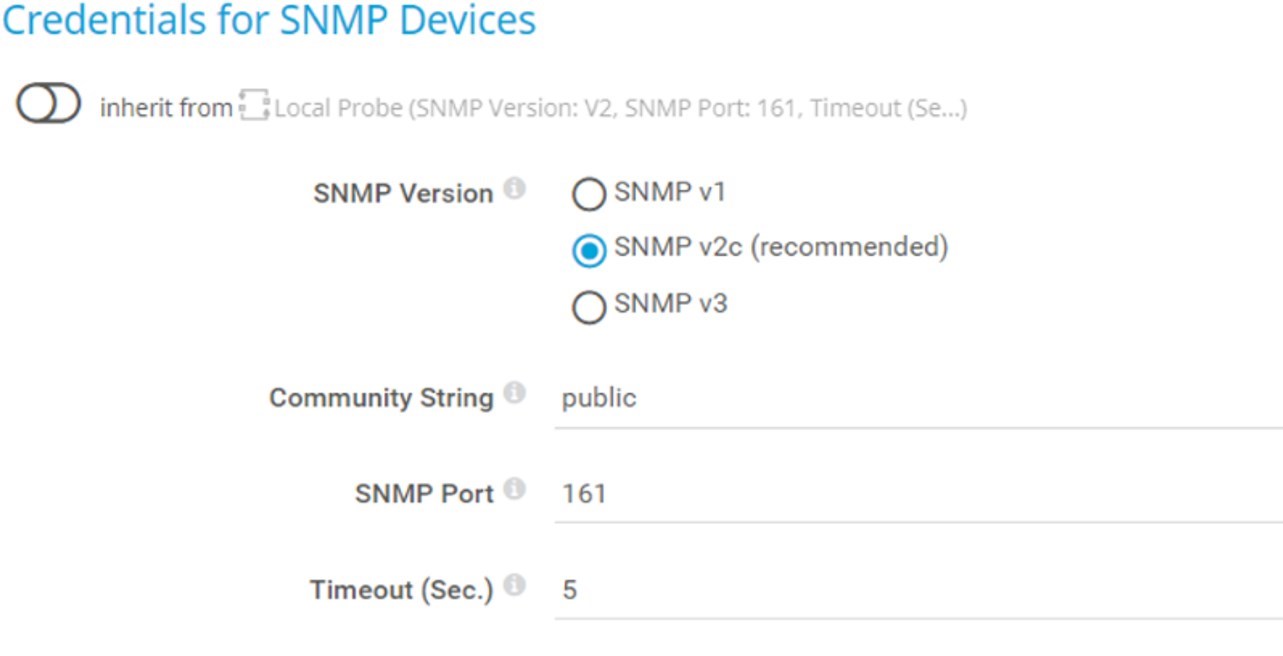
Task: Open the Local Probe inherited settings link
Action: tap(620, 108)
